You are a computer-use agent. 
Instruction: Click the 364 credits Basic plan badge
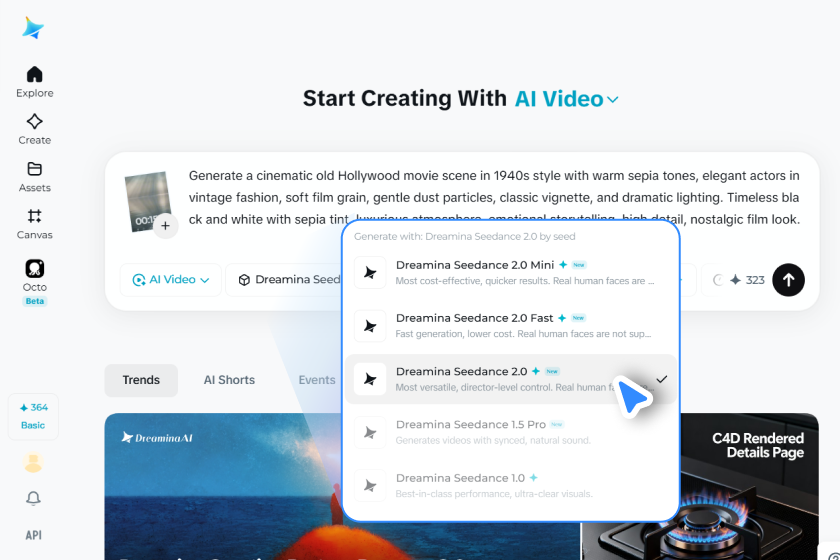33,416
